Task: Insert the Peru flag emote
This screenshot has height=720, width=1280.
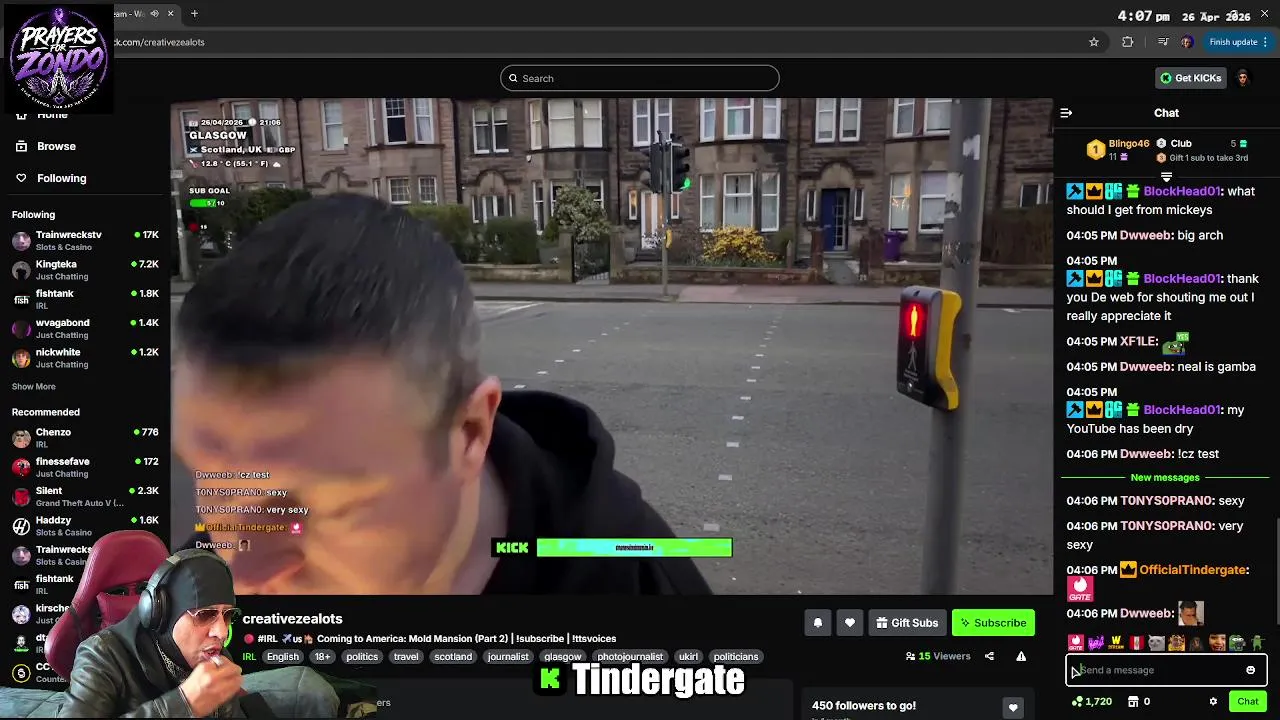Action: click(x=1137, y=643)
